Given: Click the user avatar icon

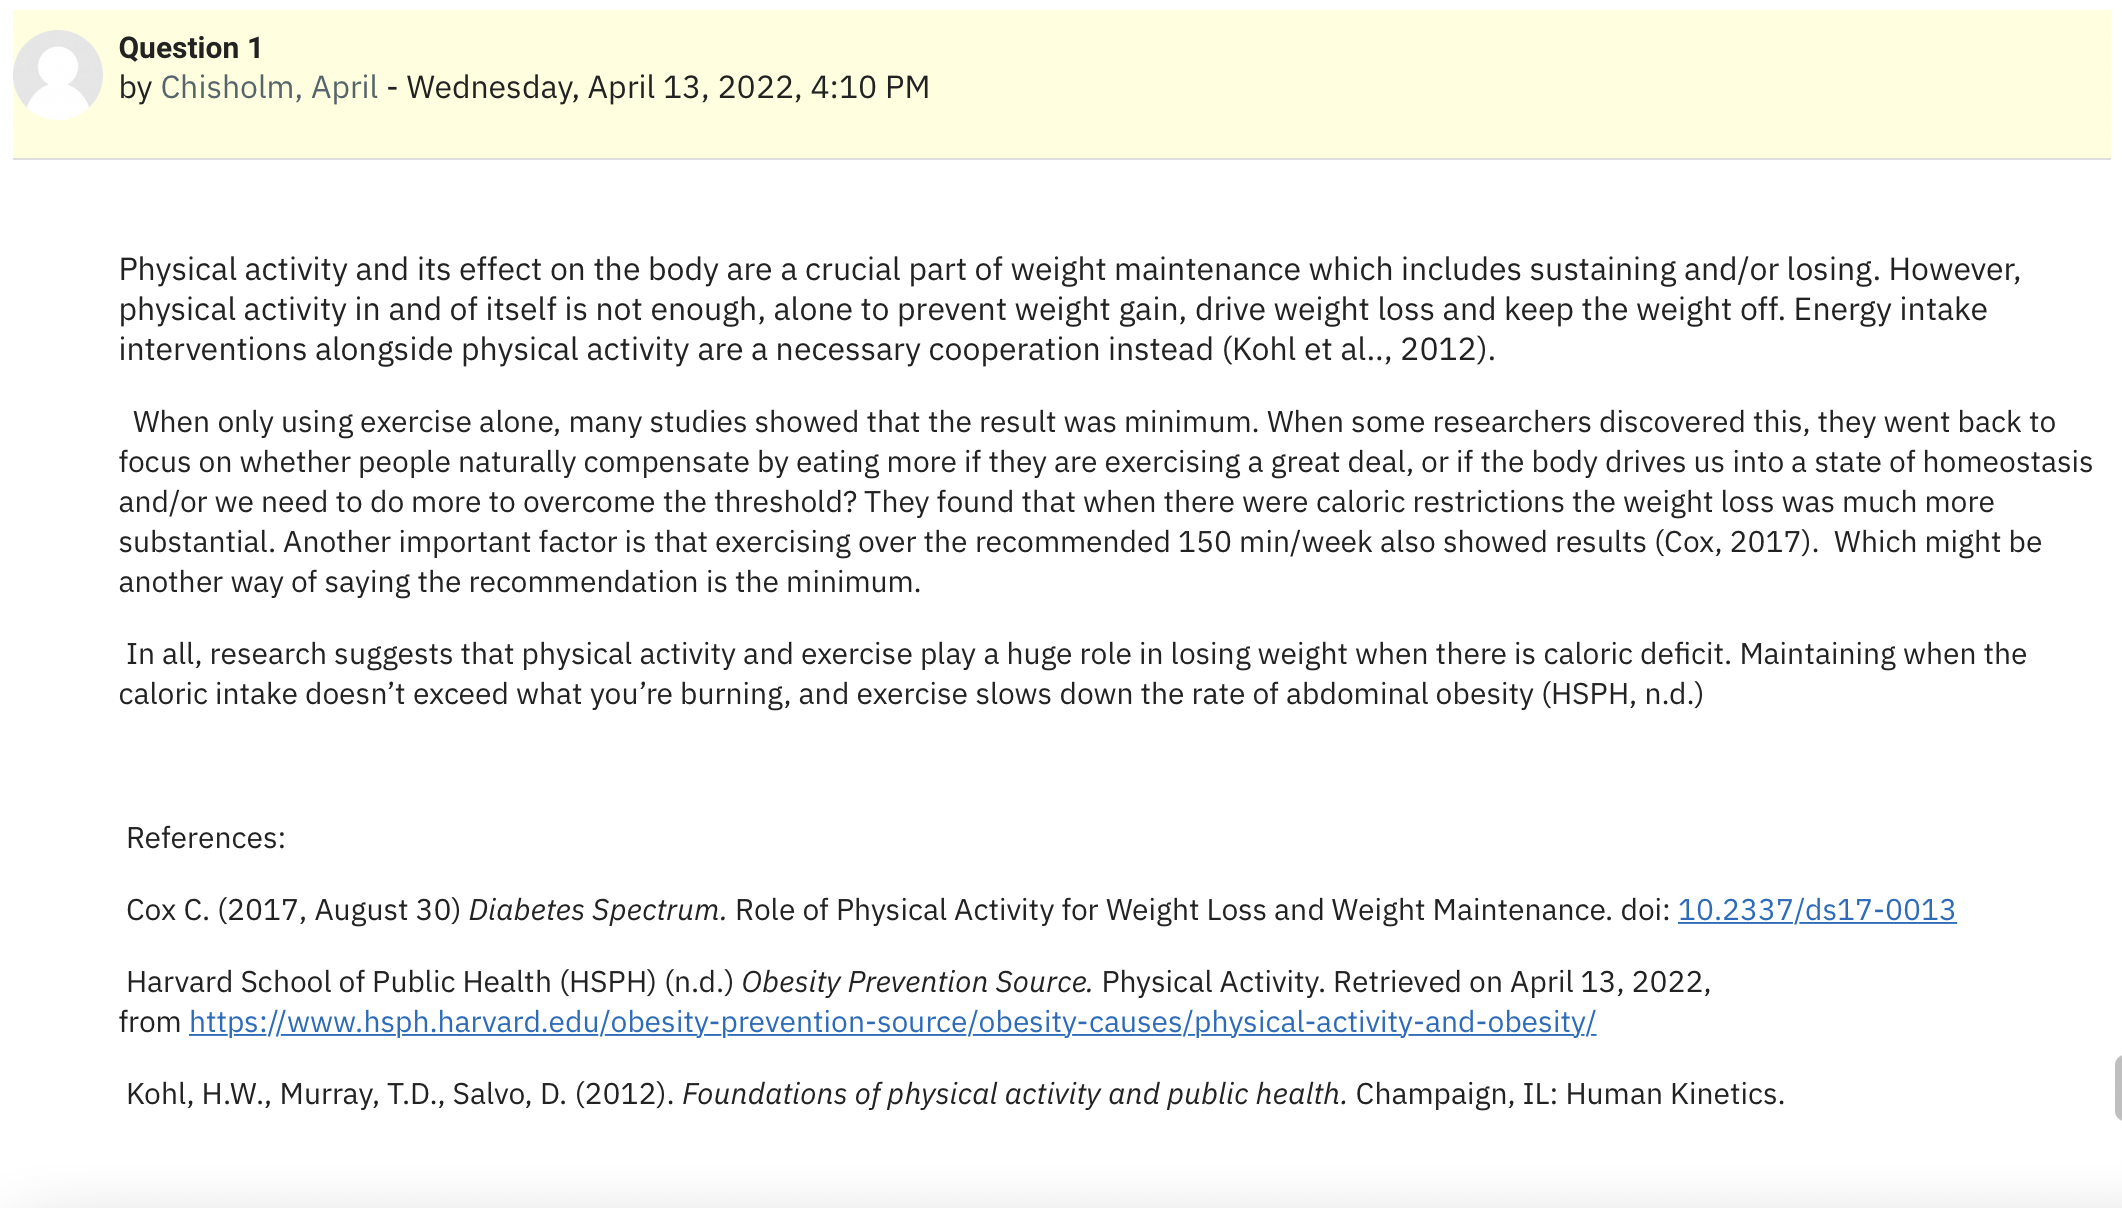Looking at the screenshot, I should 58,75.
